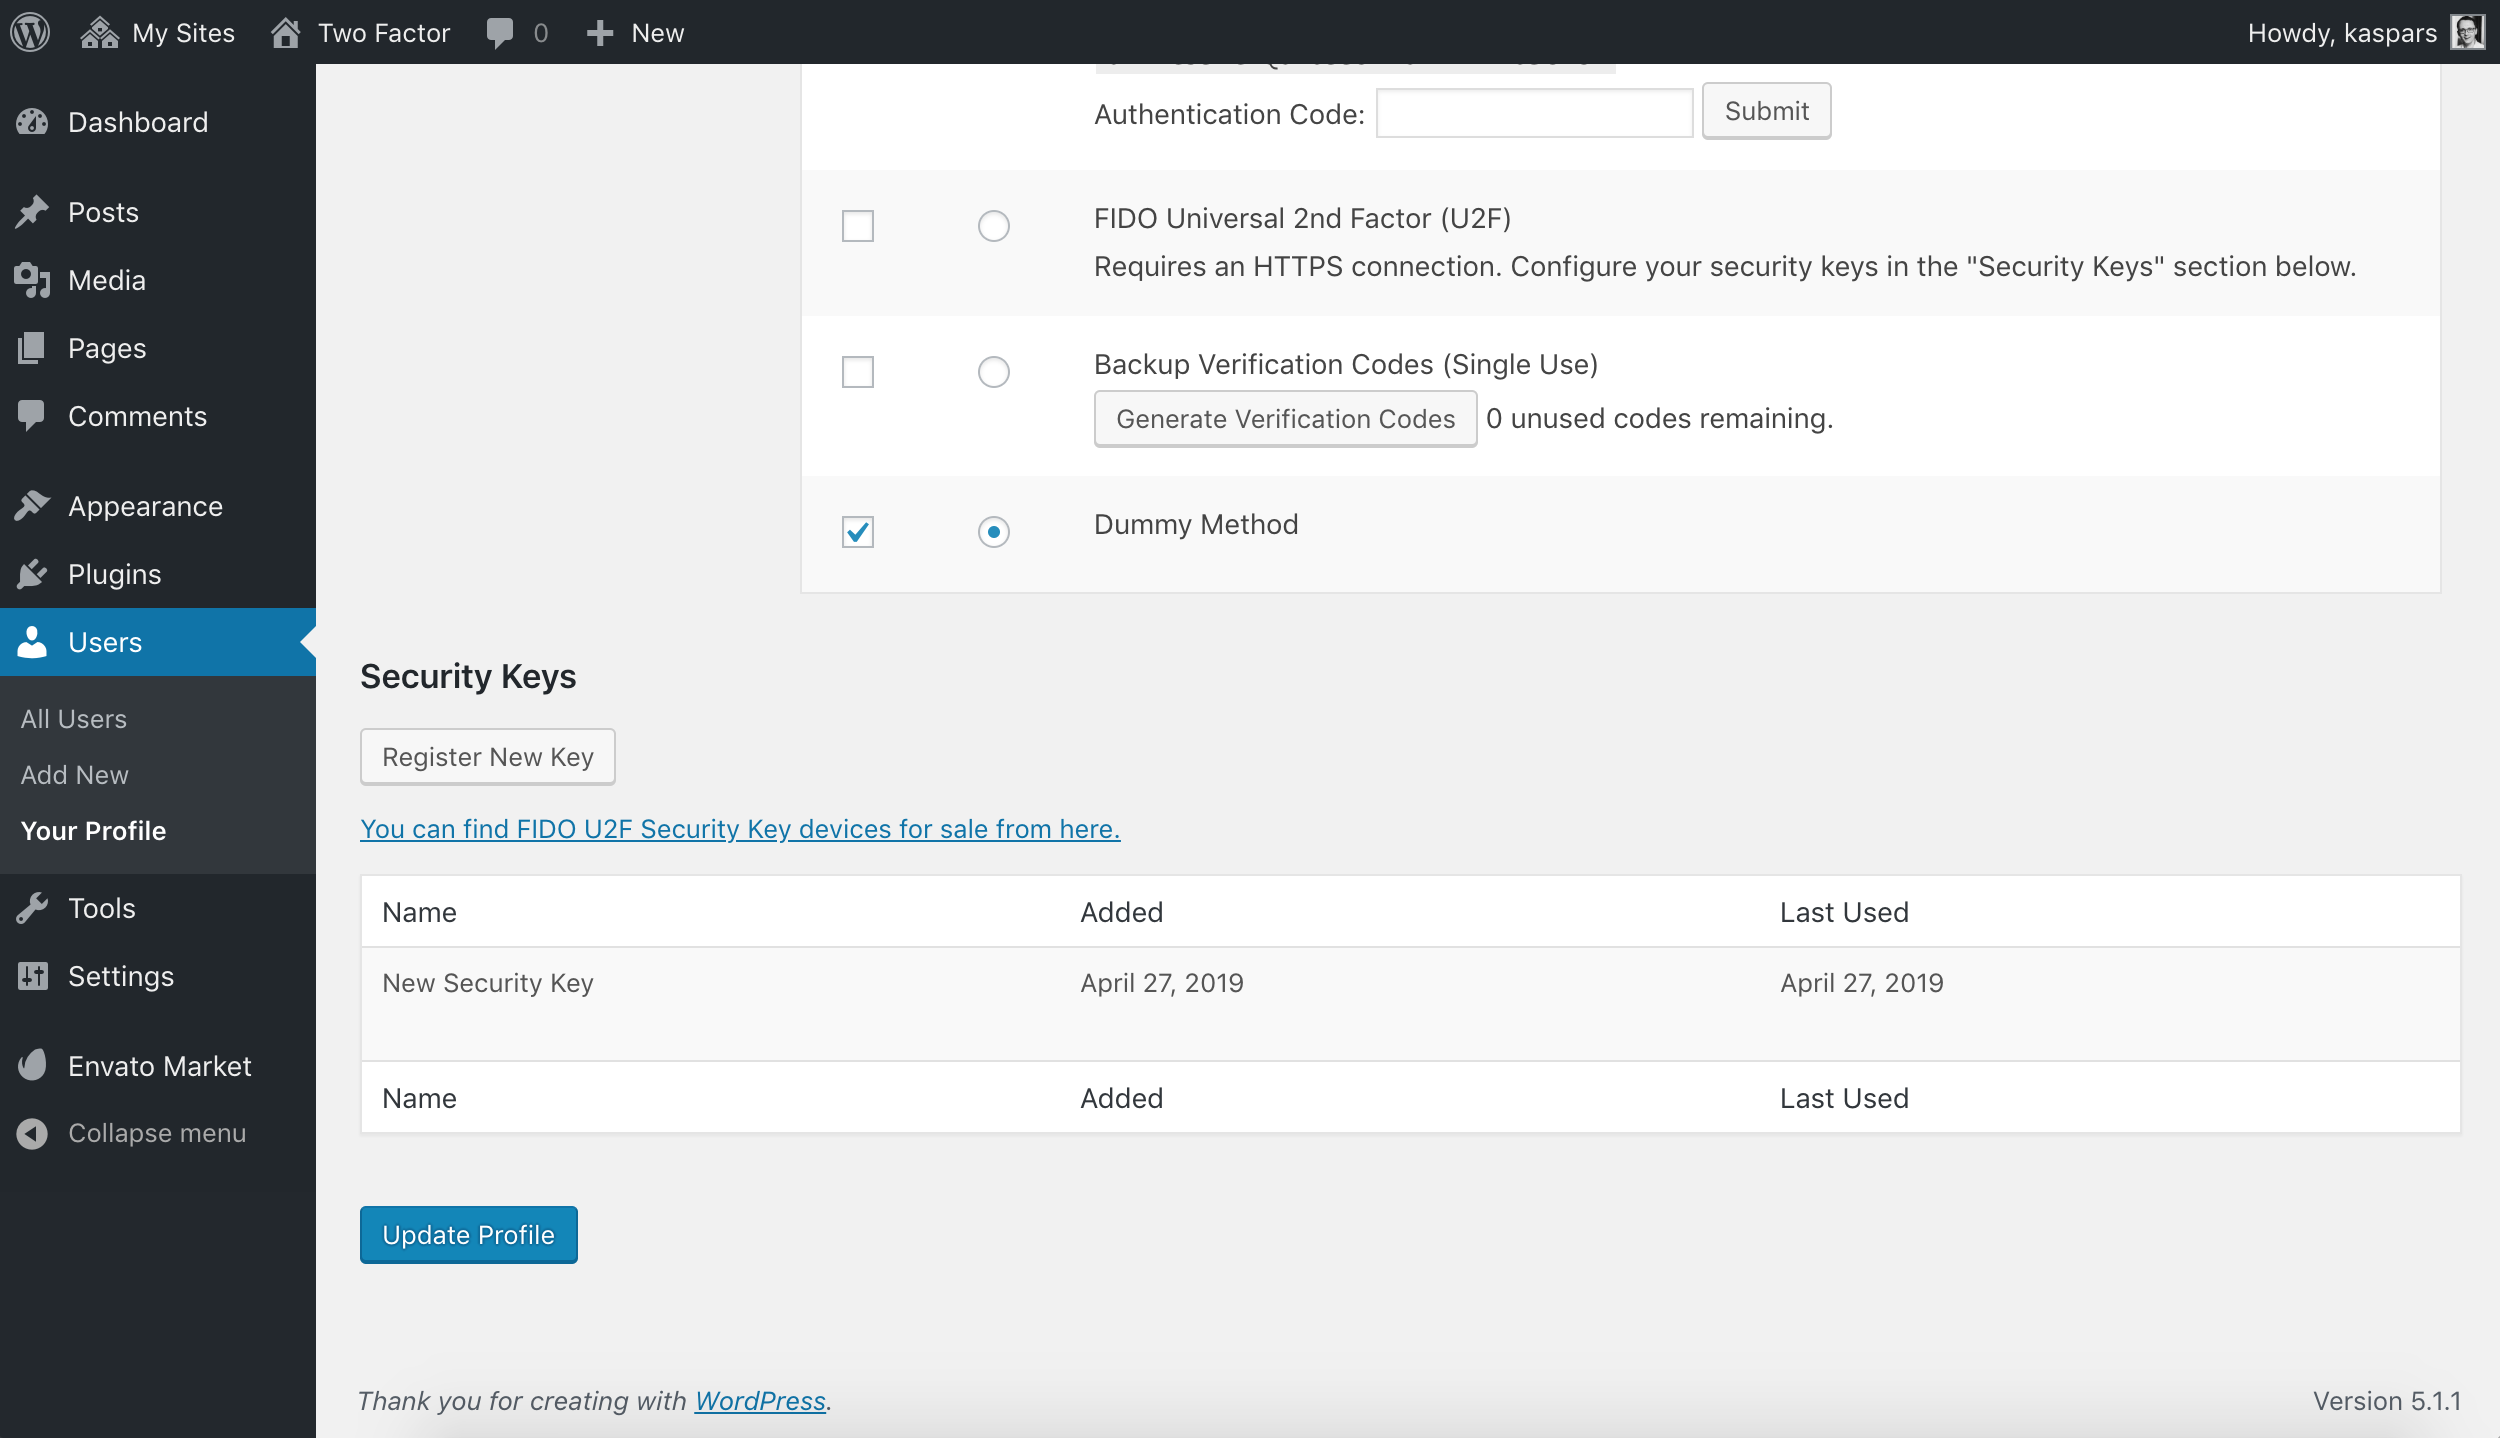
Task: Open Appearance section icon
Action: tap(34, 505)
